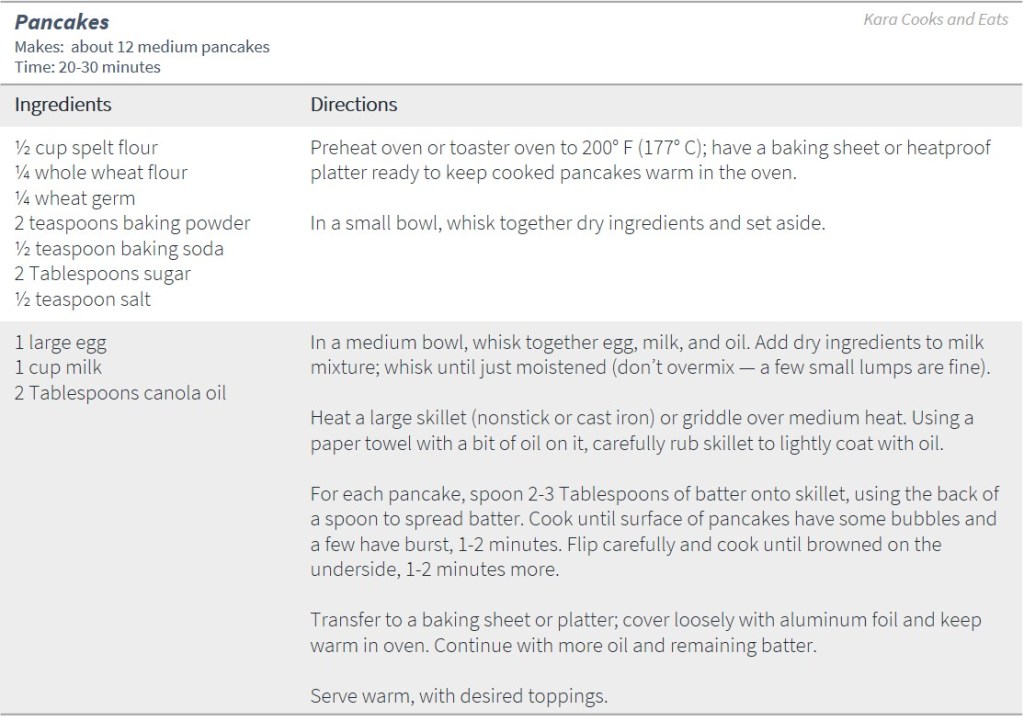Select the Ingredients column header

coord(63,104)
